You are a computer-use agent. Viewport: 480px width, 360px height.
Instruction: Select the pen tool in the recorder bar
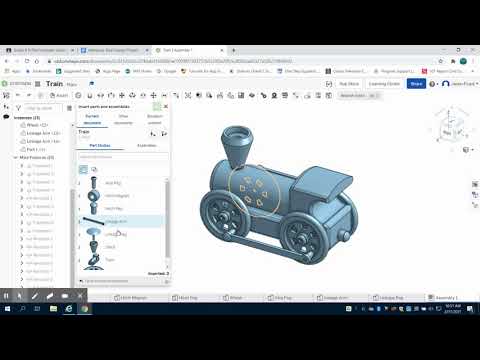click(x=35, y=296)
